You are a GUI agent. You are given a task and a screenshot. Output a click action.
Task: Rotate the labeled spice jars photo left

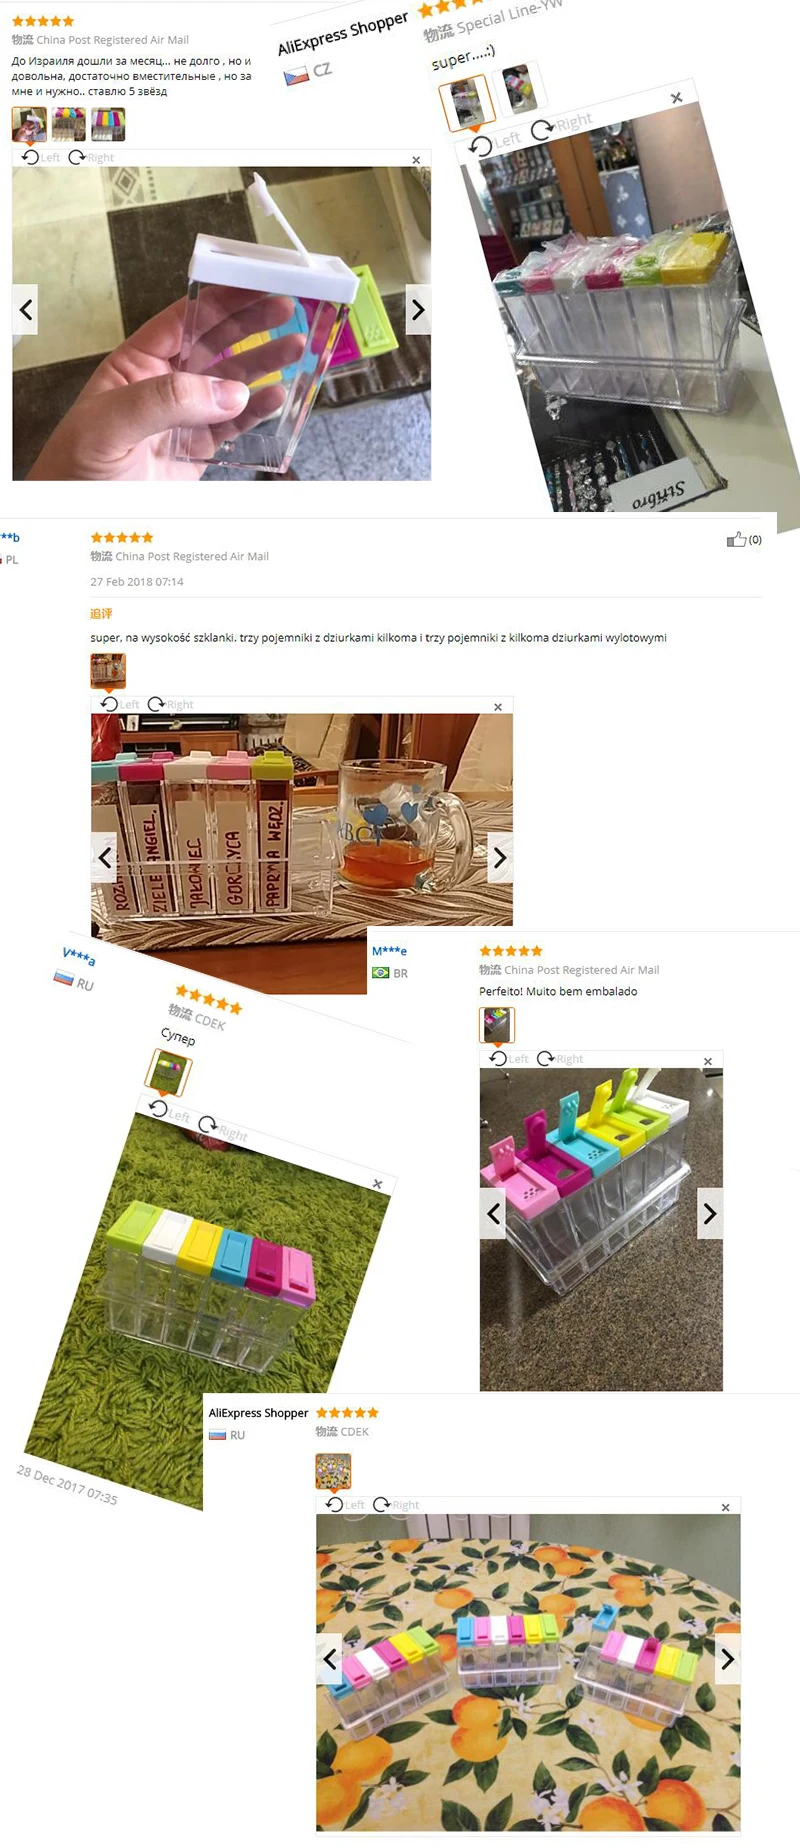pyautogui.click(x=121, y=704)
